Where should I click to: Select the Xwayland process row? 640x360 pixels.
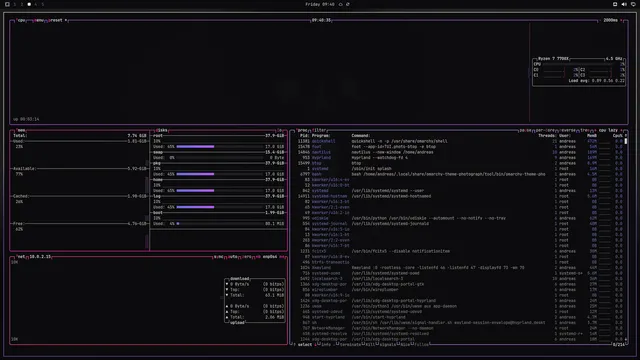point(459,268)
